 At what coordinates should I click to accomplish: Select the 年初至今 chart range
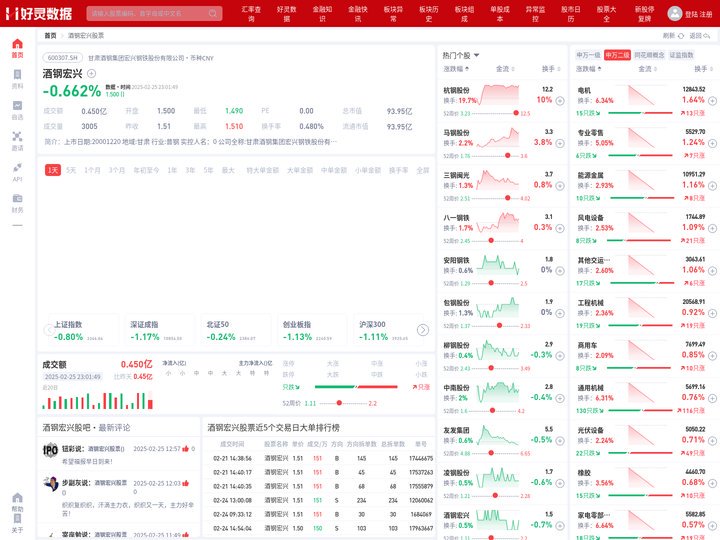(x=146, y=170)
